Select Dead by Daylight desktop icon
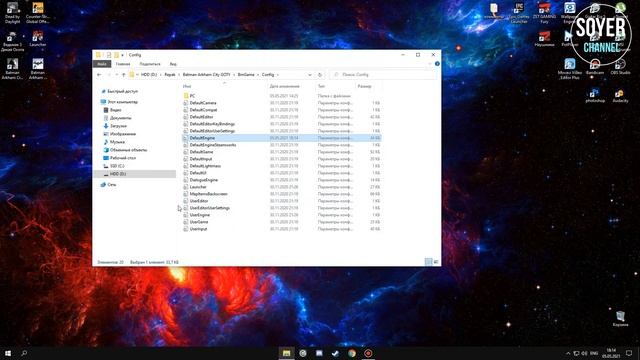Image resolution: width=640 pixels, height=360 pixels. pos(13,13)
